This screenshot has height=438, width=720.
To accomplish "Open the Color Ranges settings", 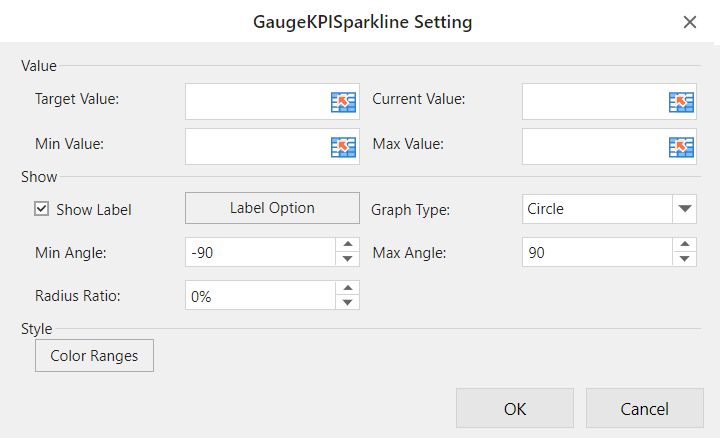I will [x=94, y=355].
